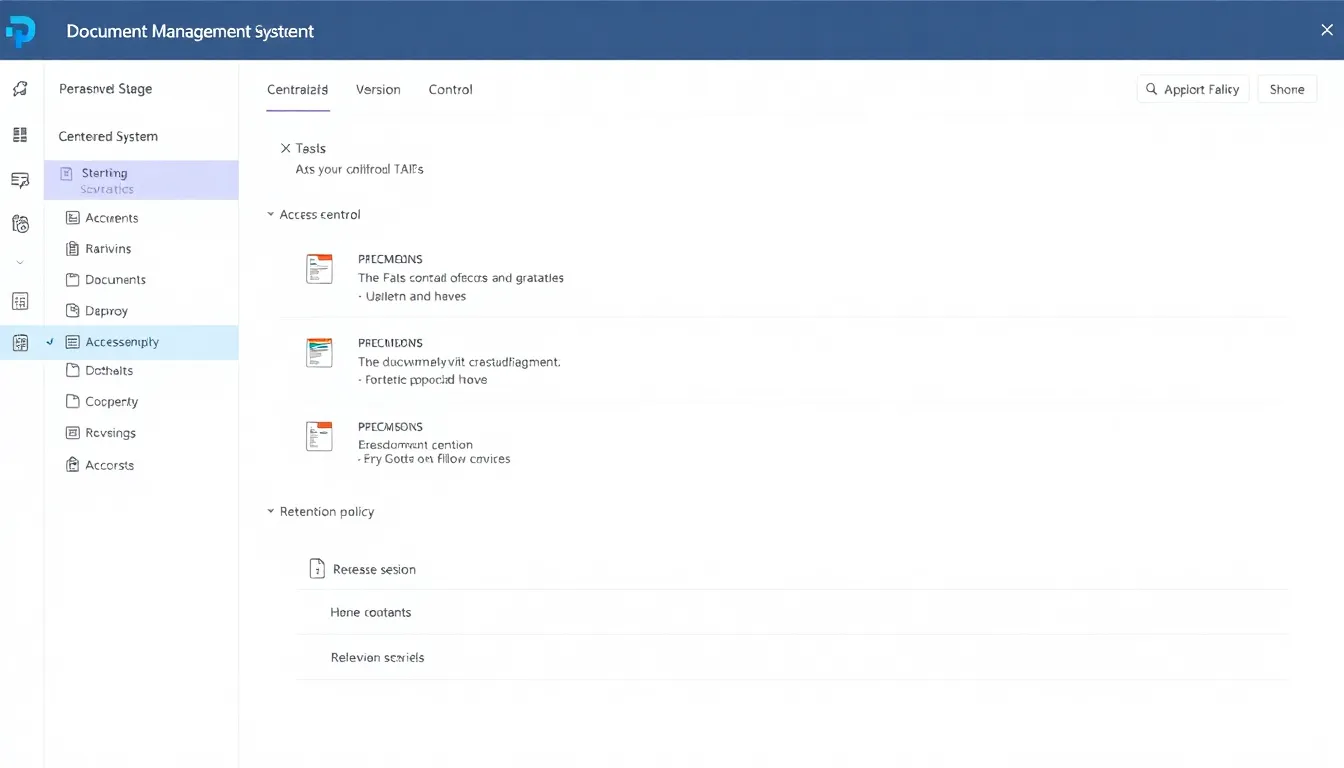1344x768 pixels.
Task: Click the document thumbnail beside first PRECMEONS entry
Action: pyautogui.click(x=319, y=268)
